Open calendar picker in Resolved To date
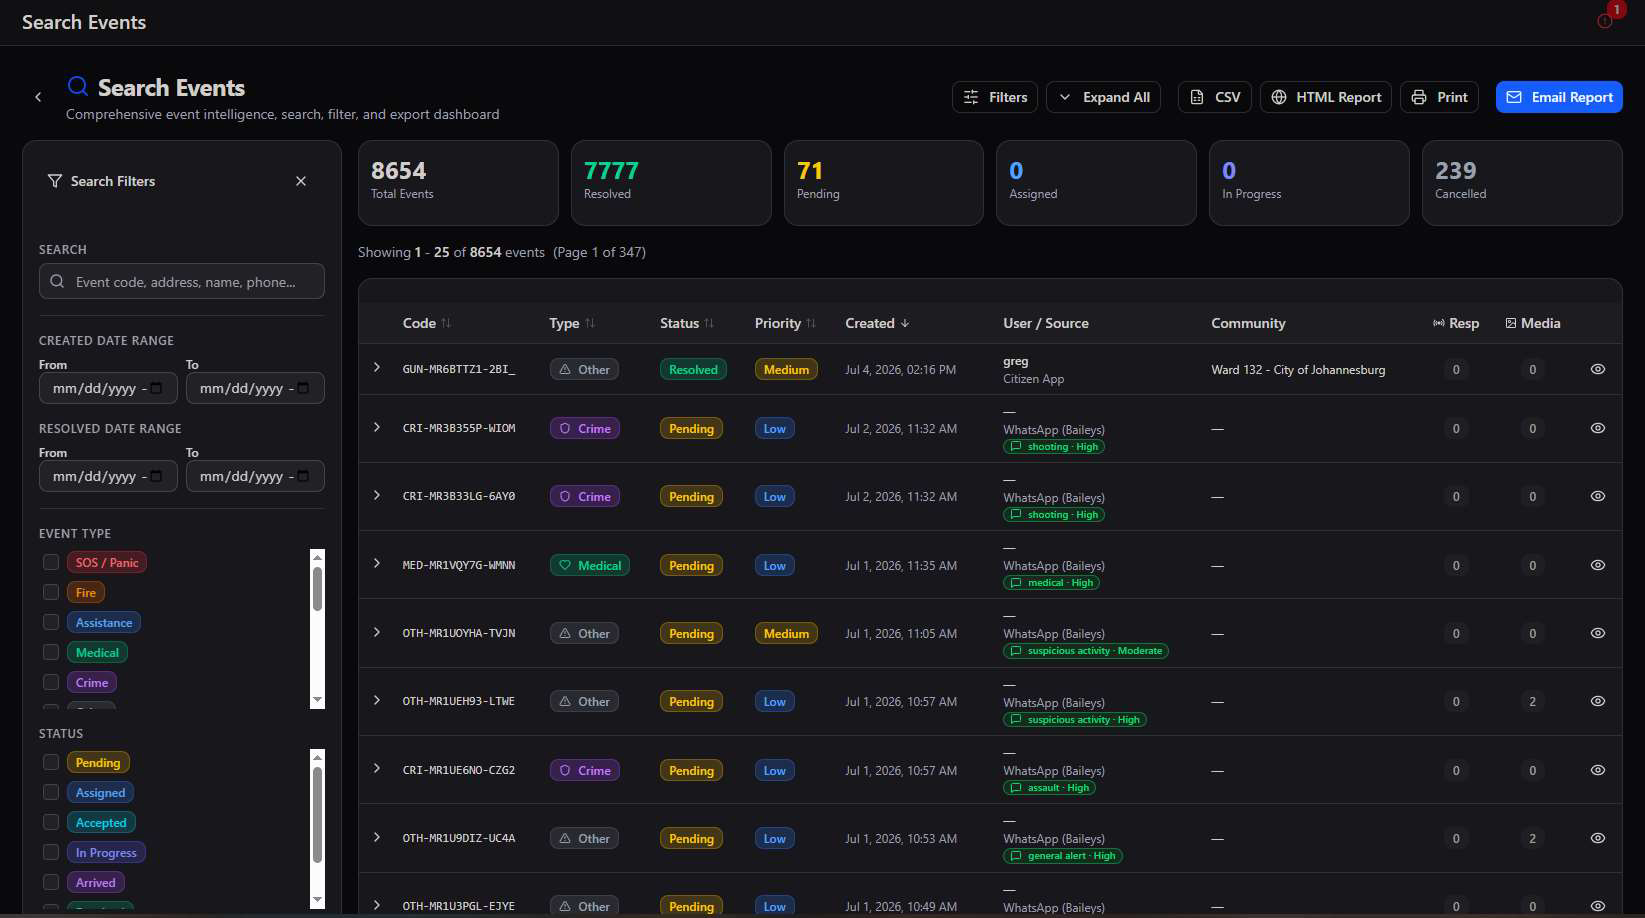This screenshot has height=918, width=1645. [x=303, y=476]
